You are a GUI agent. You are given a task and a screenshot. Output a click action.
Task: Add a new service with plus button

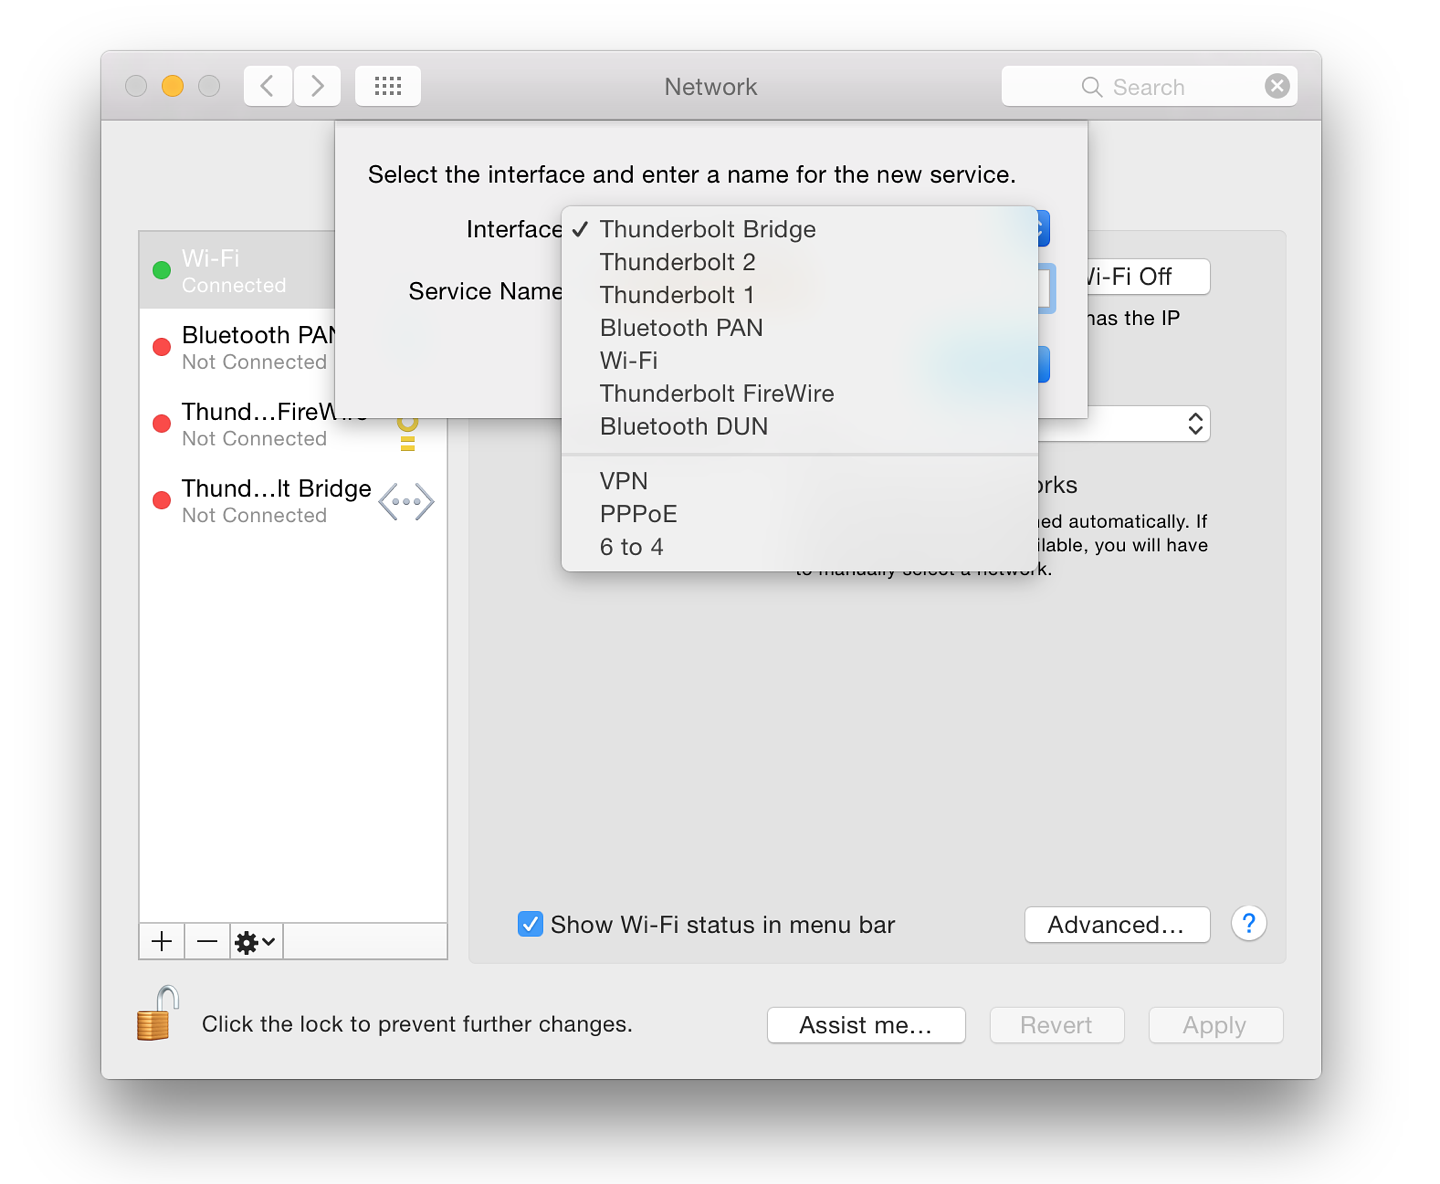(162, 941)
